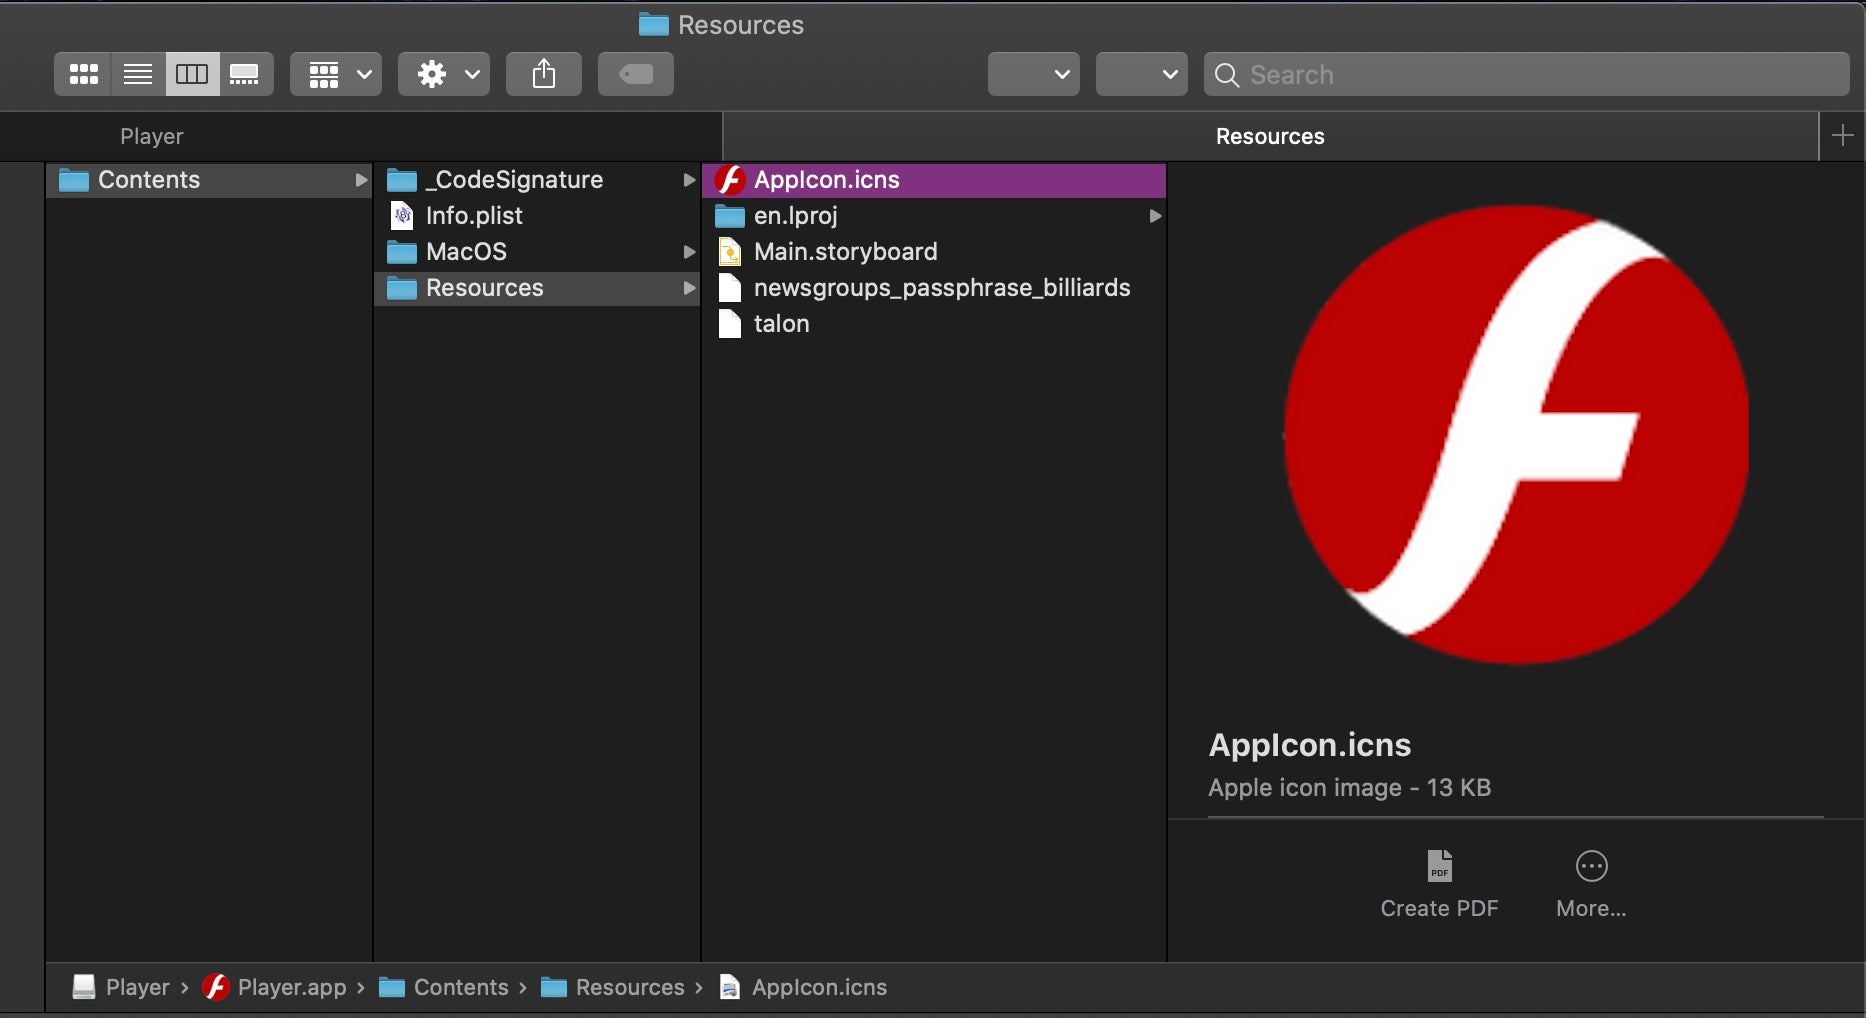Screen dimensions: 1866x1018
Task: Switch to gallery view
Action: click(x=245, y=74)
